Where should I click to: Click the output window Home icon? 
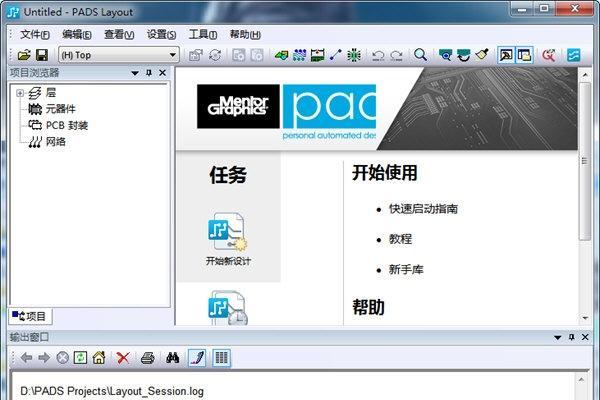(99, 358)
